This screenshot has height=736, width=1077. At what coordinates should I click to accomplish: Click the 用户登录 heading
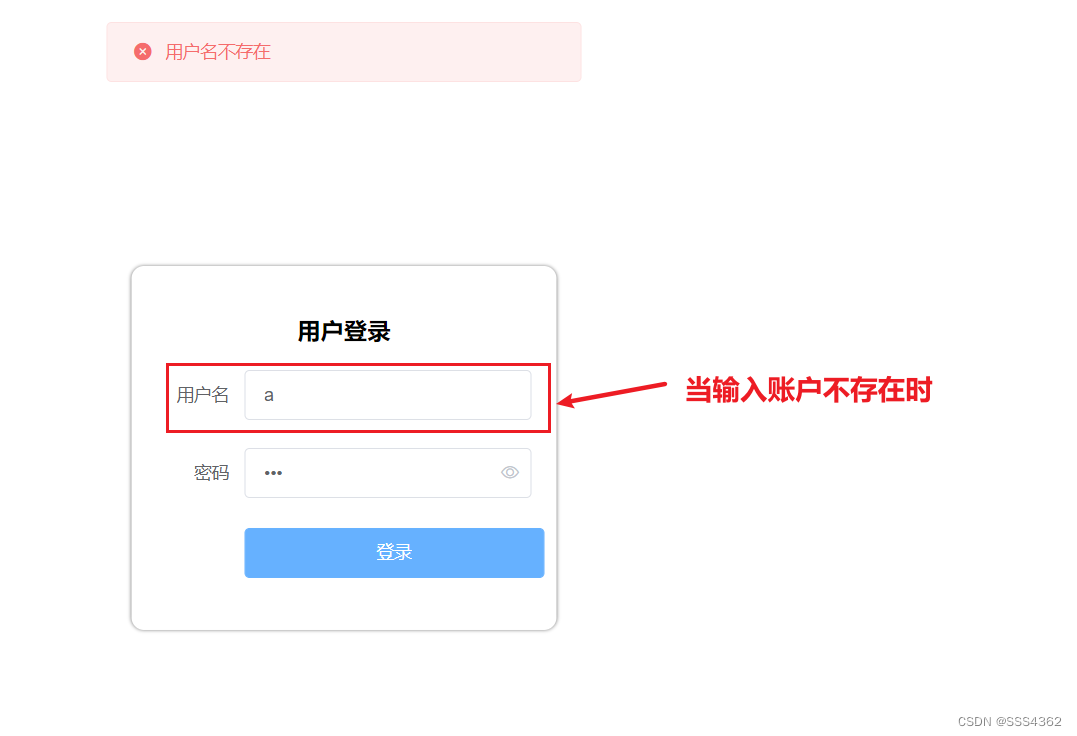[x=344, y=332]
